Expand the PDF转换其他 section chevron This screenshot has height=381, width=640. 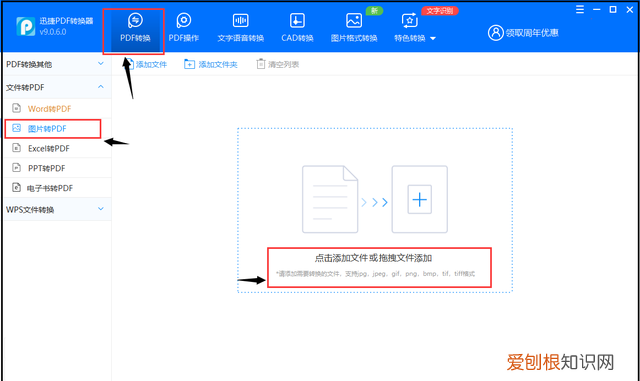(x=101, y=64)
